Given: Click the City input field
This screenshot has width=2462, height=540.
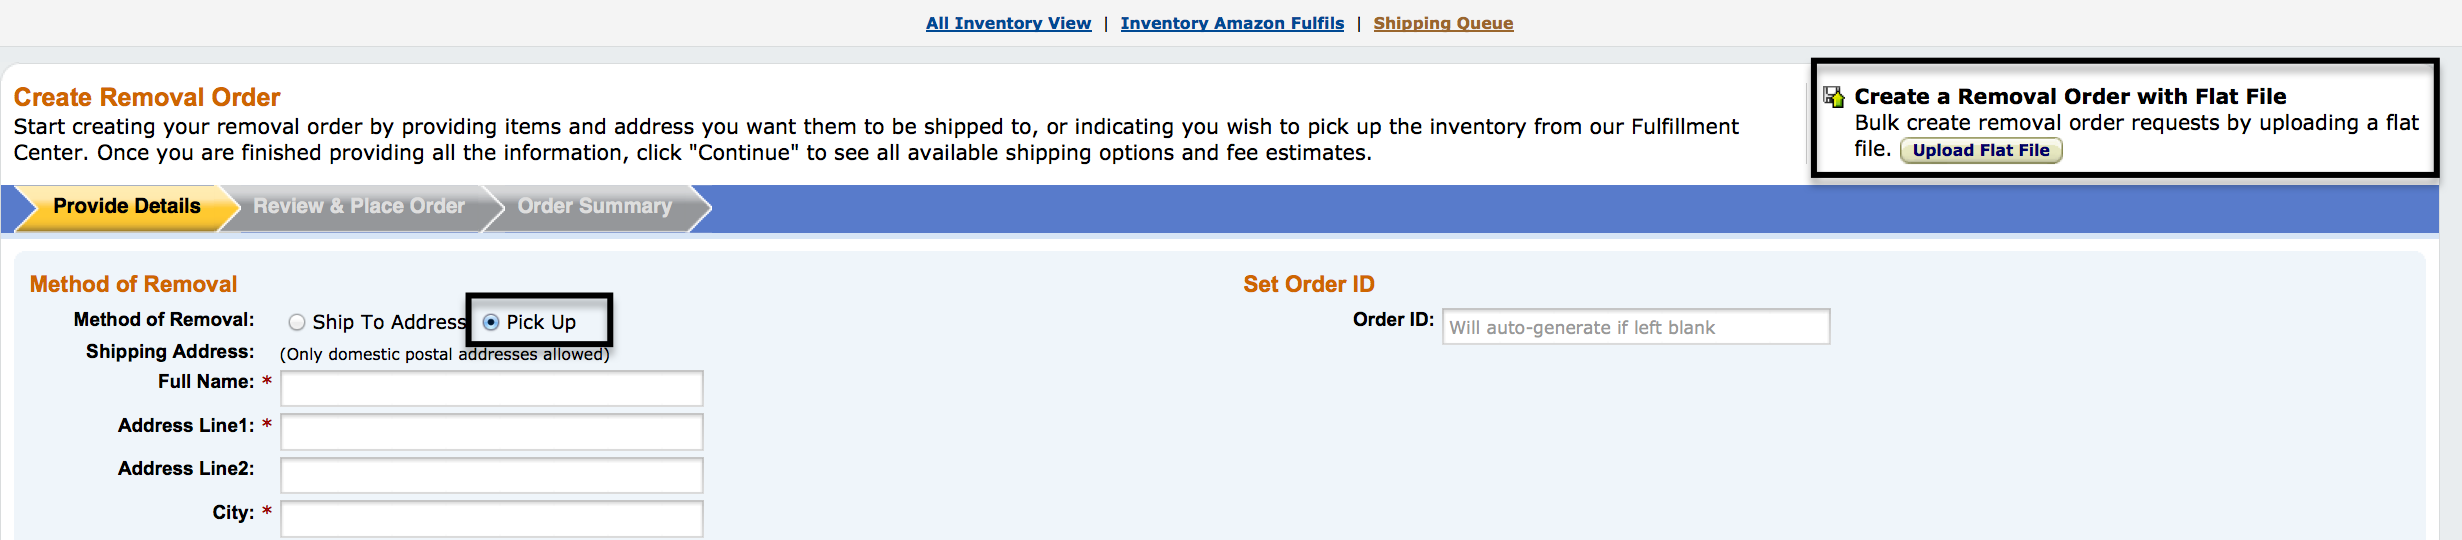Looking at the screenshot, I should [x=491, y=519].
